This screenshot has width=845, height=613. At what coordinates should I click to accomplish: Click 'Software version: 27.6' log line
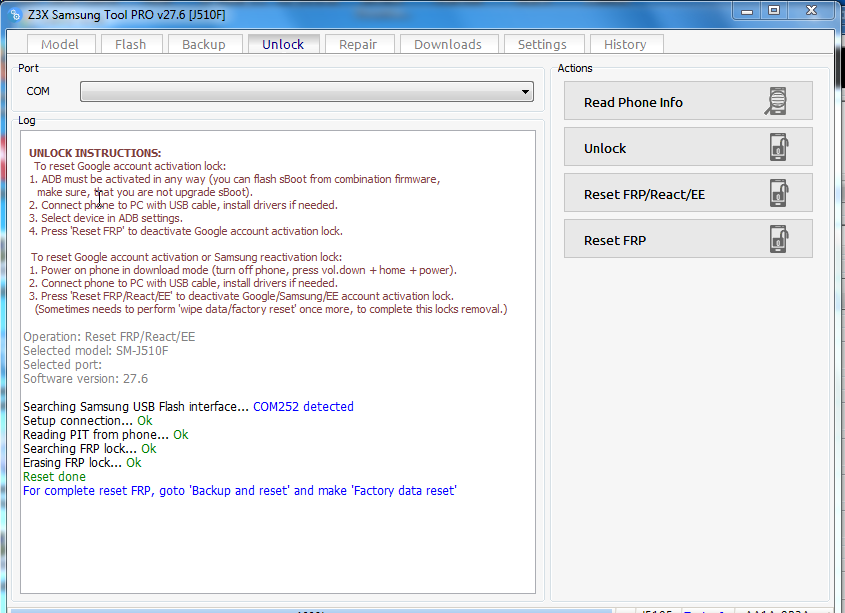[86, 378]
